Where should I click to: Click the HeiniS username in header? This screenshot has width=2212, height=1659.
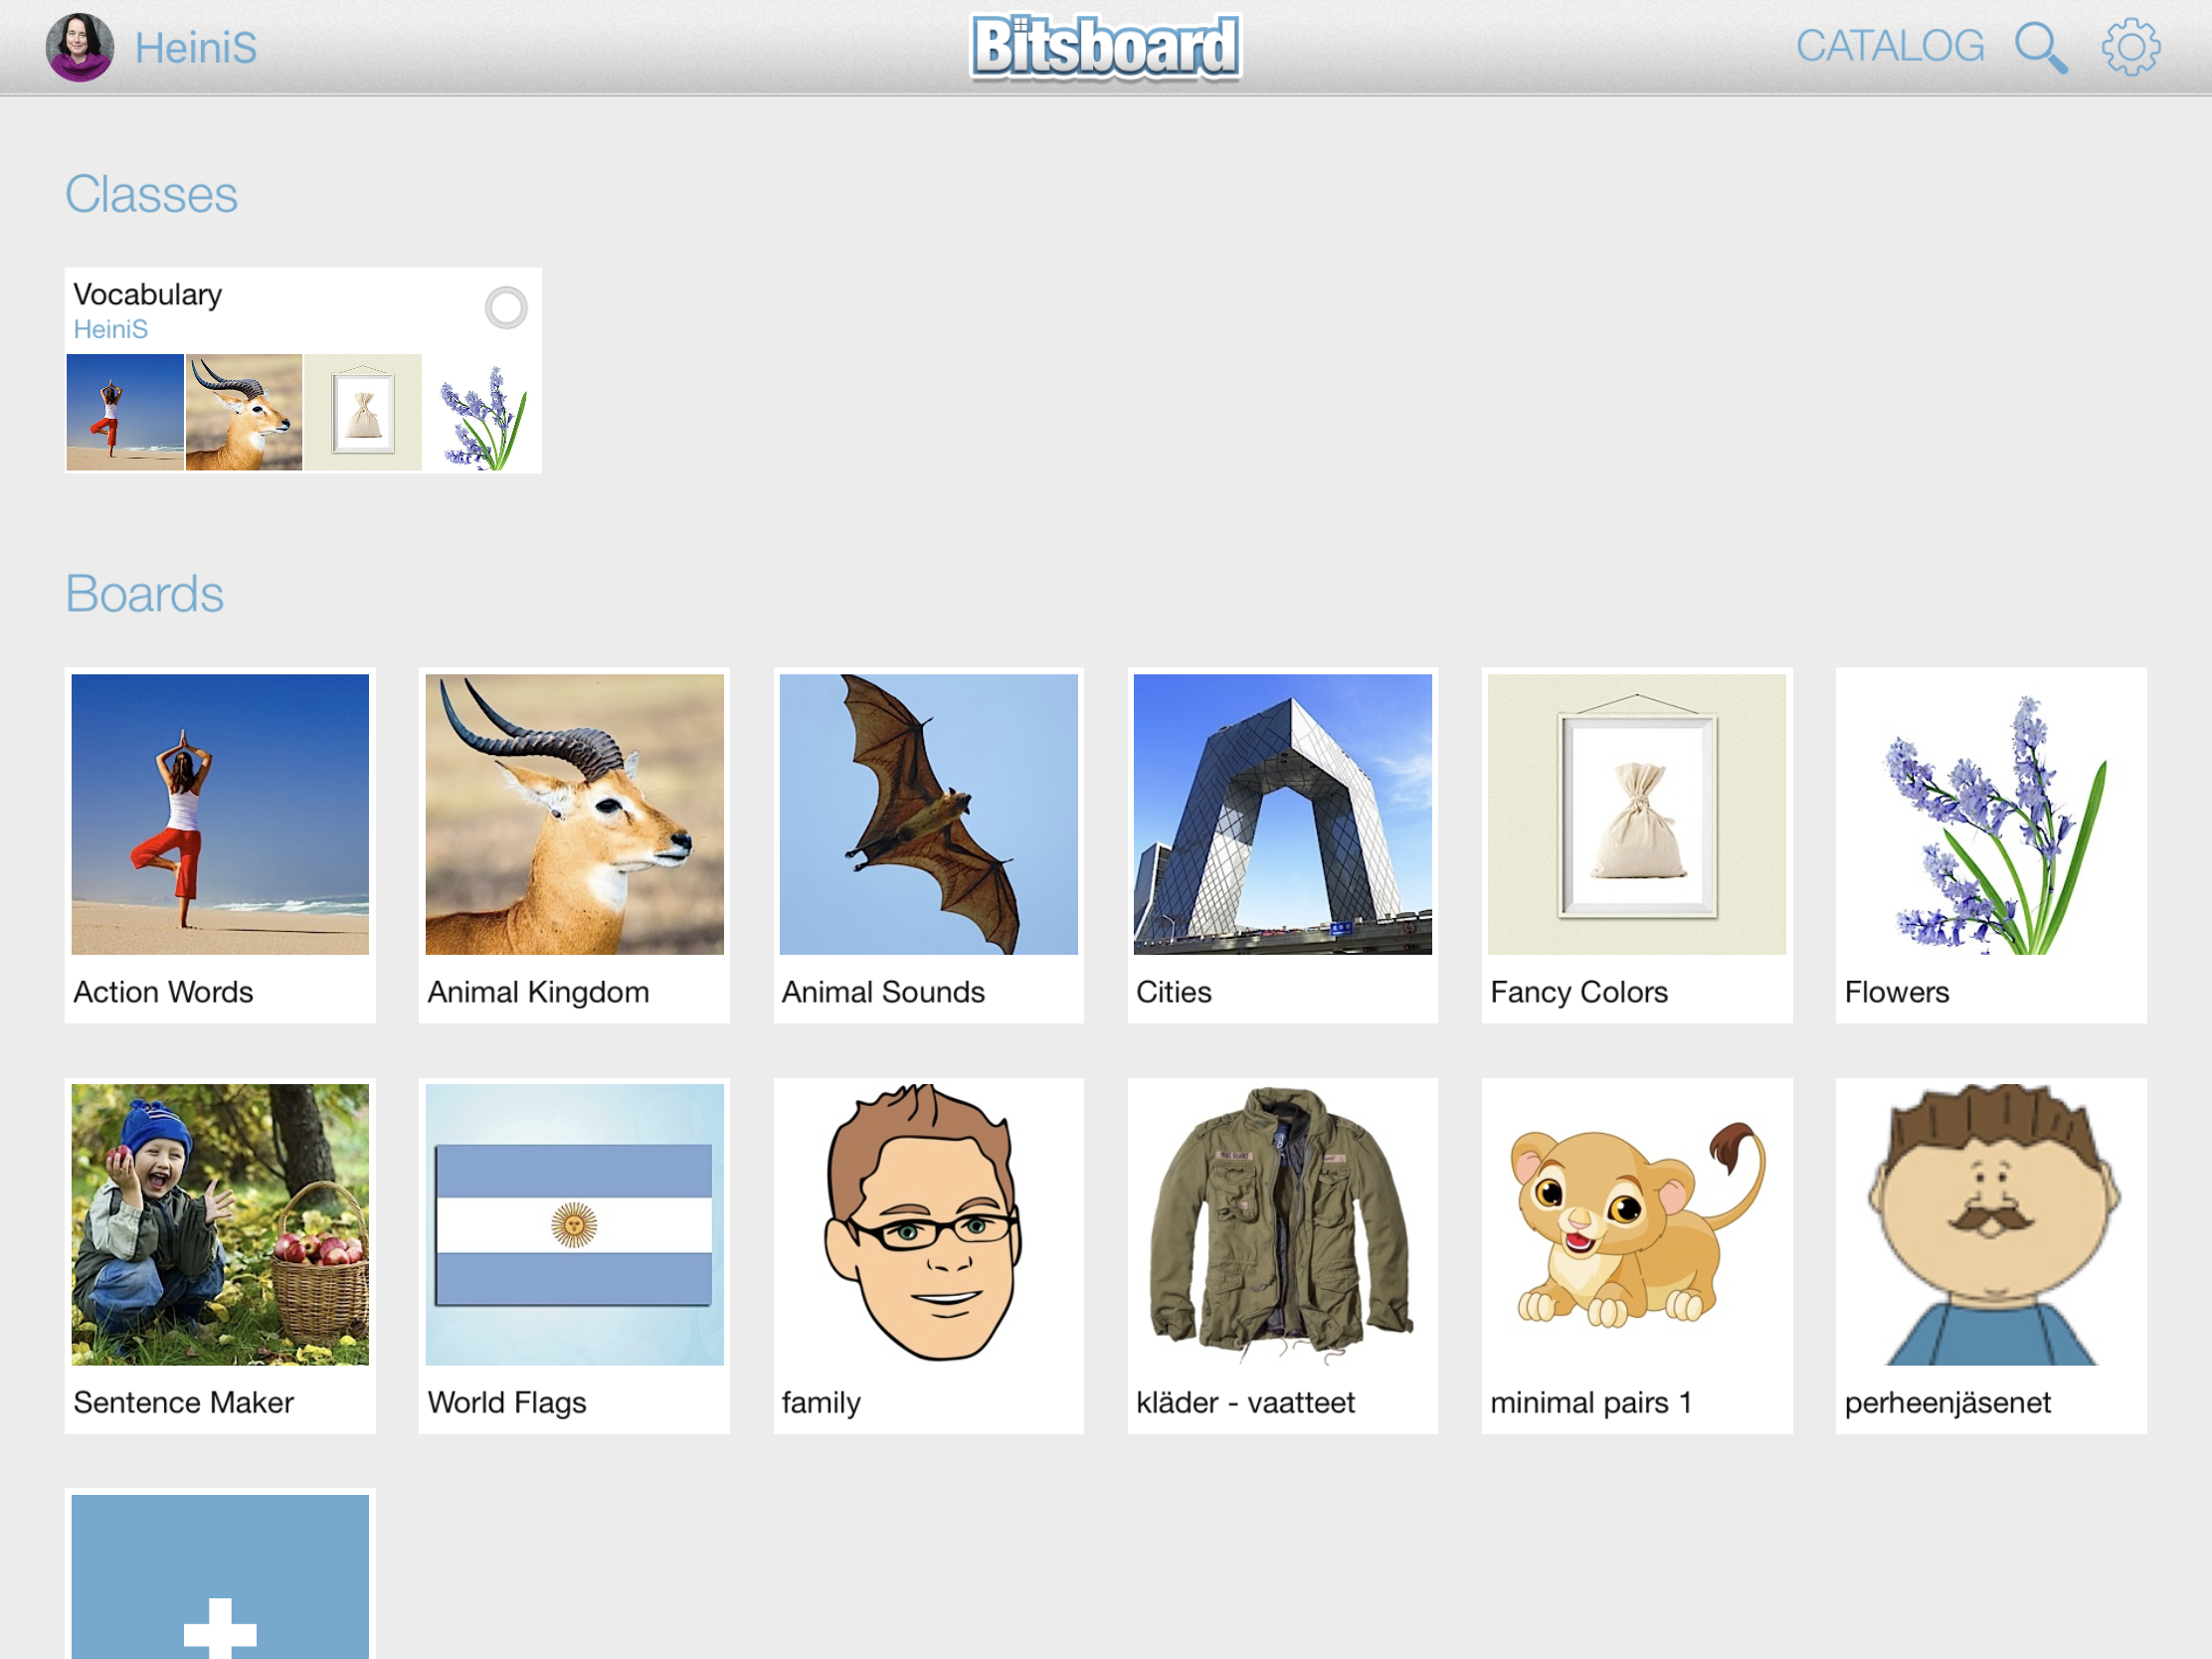(x=196, y=47)
